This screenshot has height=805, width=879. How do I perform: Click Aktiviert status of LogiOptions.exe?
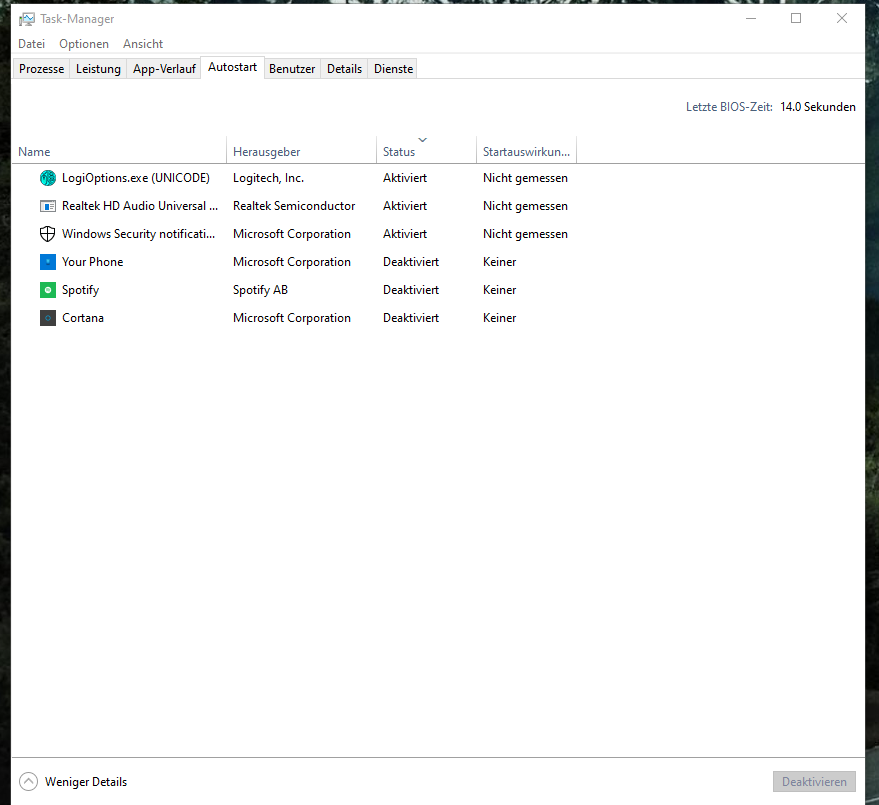(x=405, y=178)
